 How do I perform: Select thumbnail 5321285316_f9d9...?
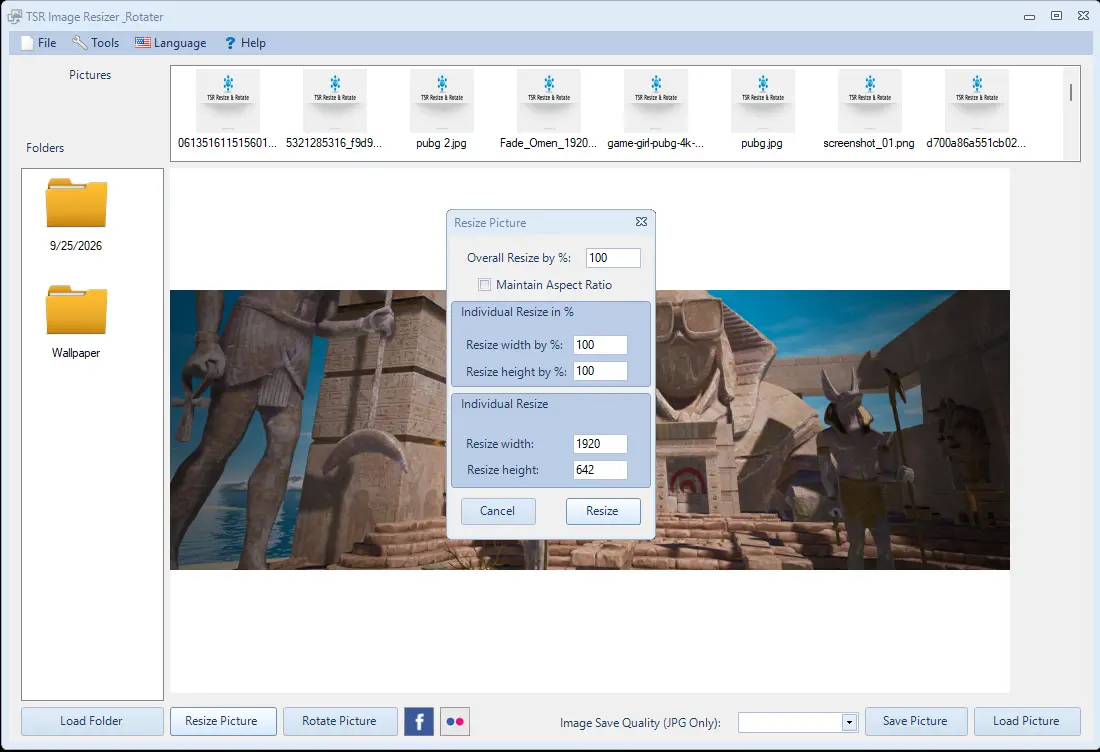[335, 109]
